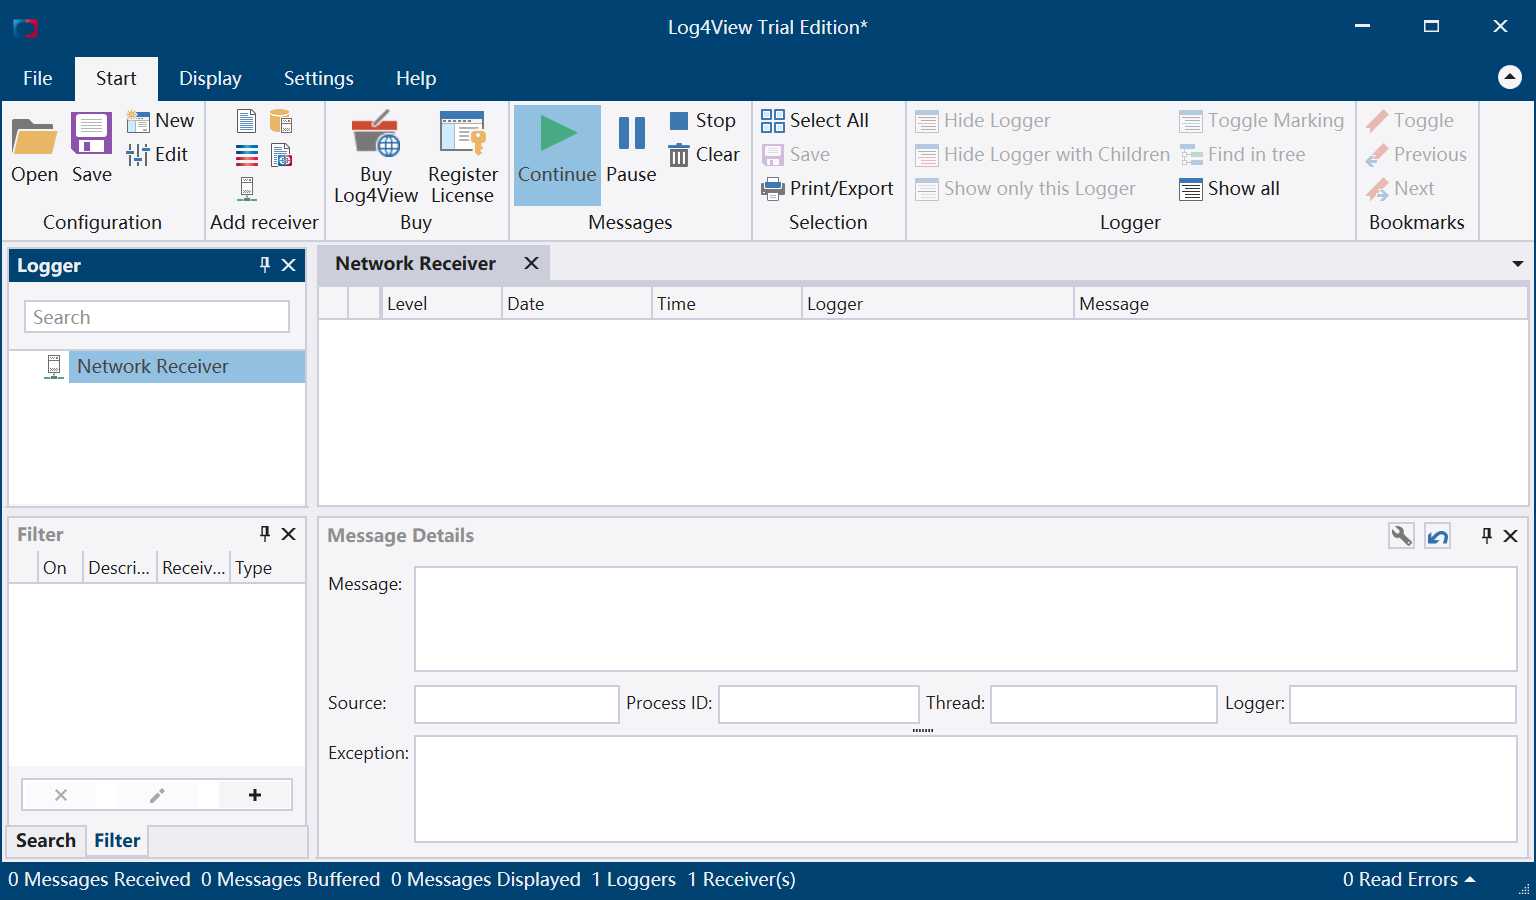Stop receiving messages
This screenshot has width=1536, height=900.
(702, 121)
